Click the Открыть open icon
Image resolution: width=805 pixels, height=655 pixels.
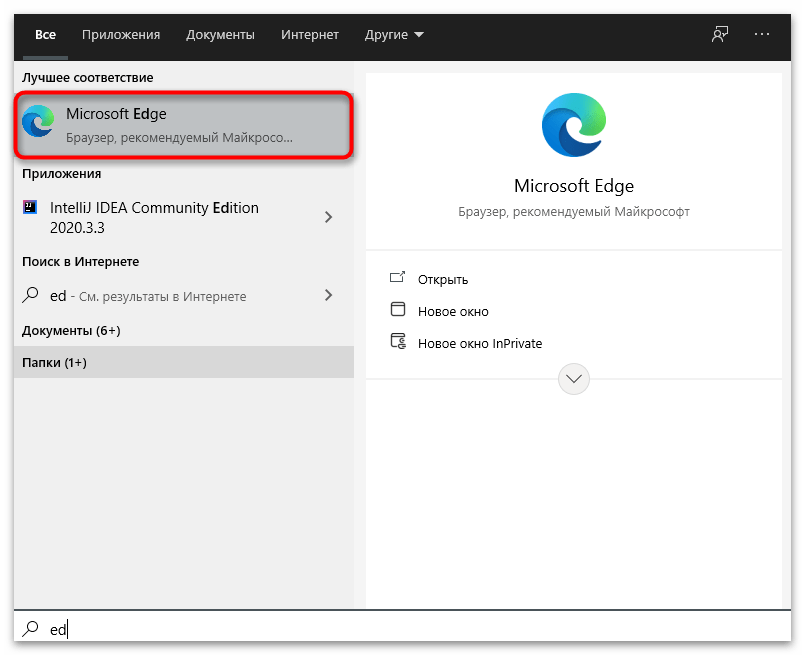pos(398,279)
